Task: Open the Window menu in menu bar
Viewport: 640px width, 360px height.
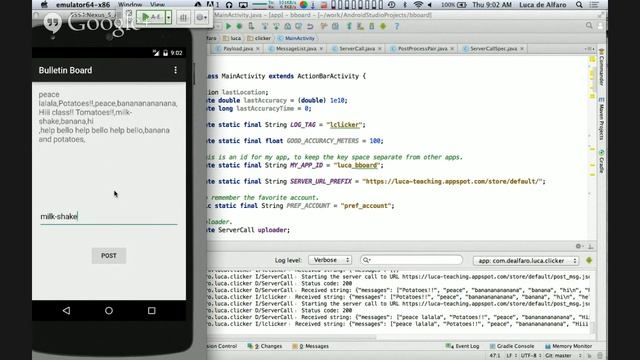Action: [130, 5]
